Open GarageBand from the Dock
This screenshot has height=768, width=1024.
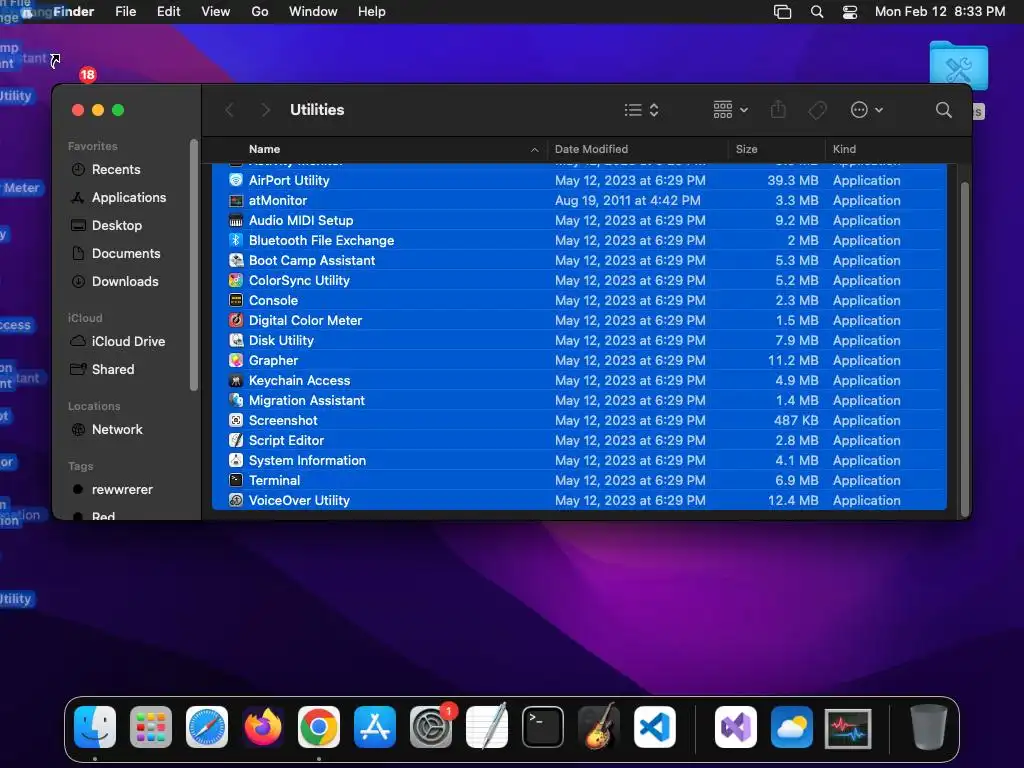click(599, 726)
